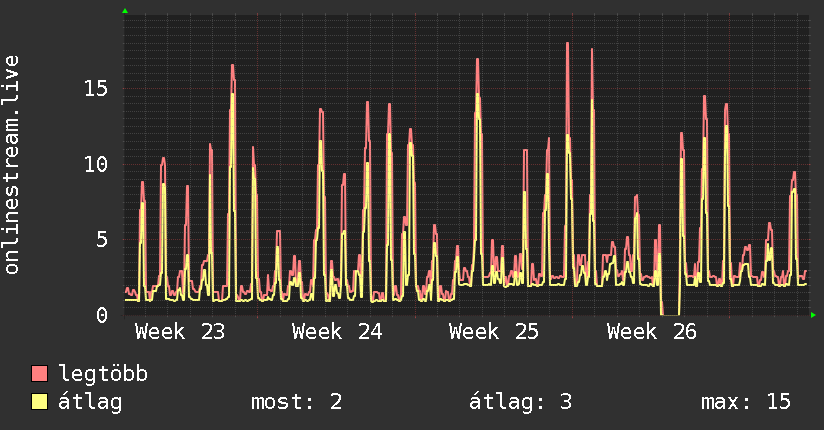
Task: Click the 10 y-axis tick label
Action: coord(96,165)
